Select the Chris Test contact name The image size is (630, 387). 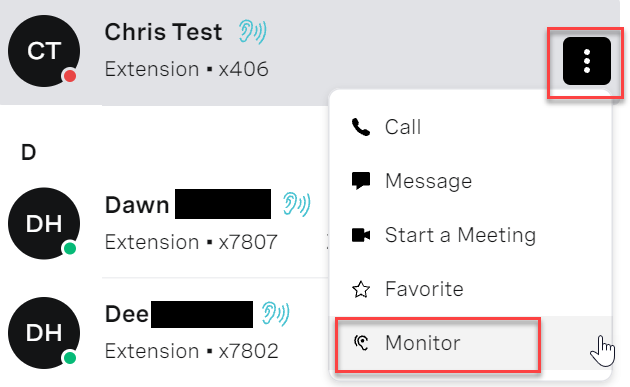[163, 32]
